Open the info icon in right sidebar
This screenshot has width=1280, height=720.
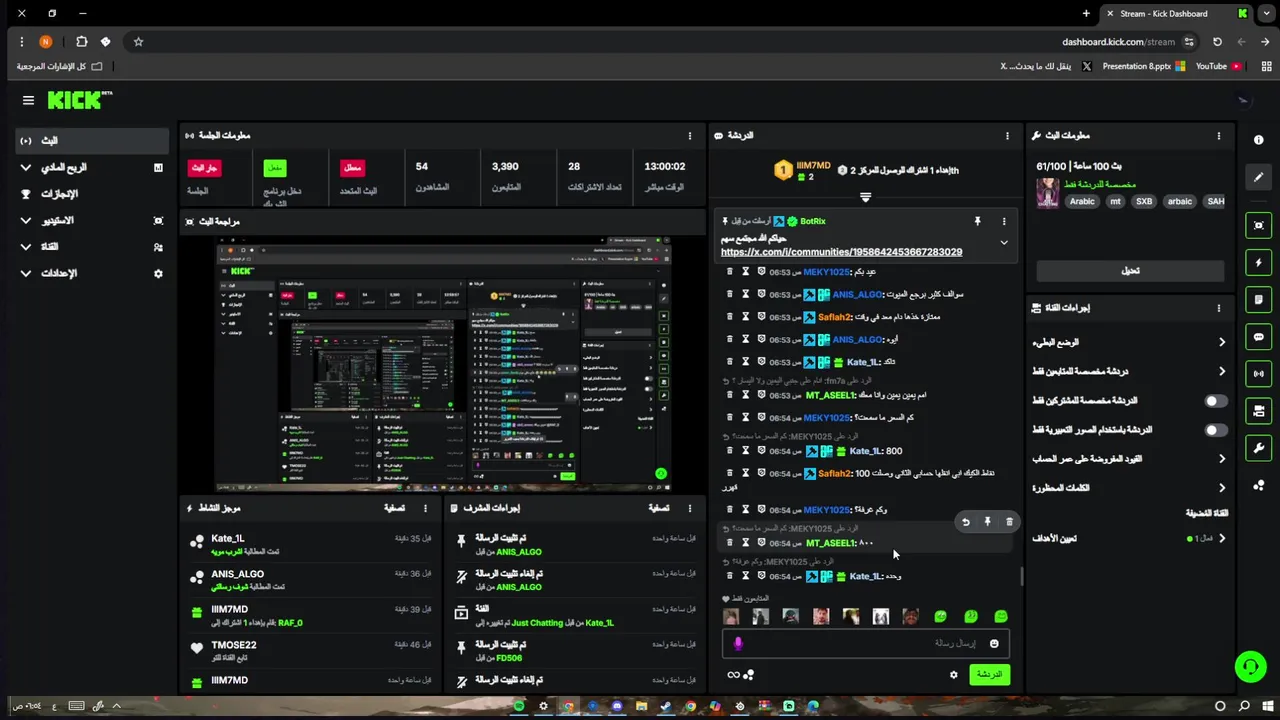click(x=1259, y=140)
